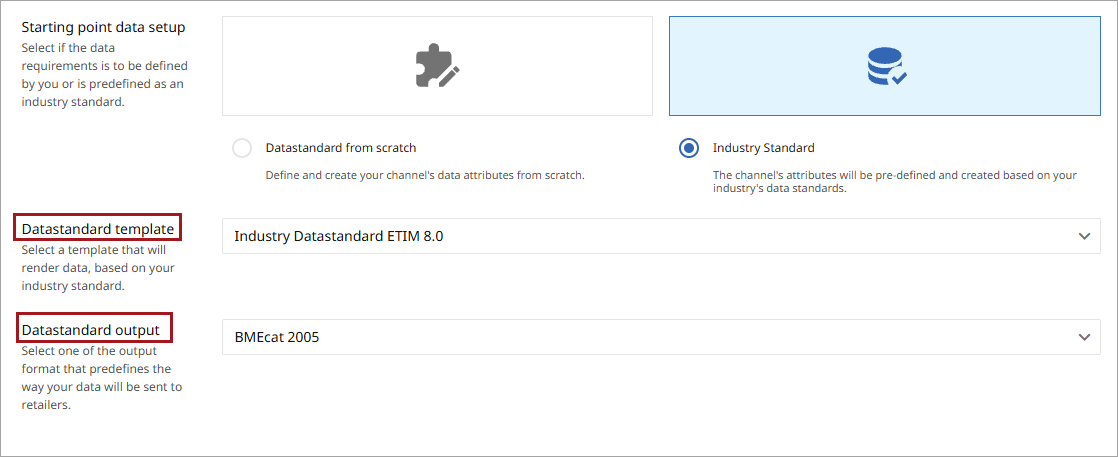
Task: Click the Datastandard template heading
Action: (98, 229)
